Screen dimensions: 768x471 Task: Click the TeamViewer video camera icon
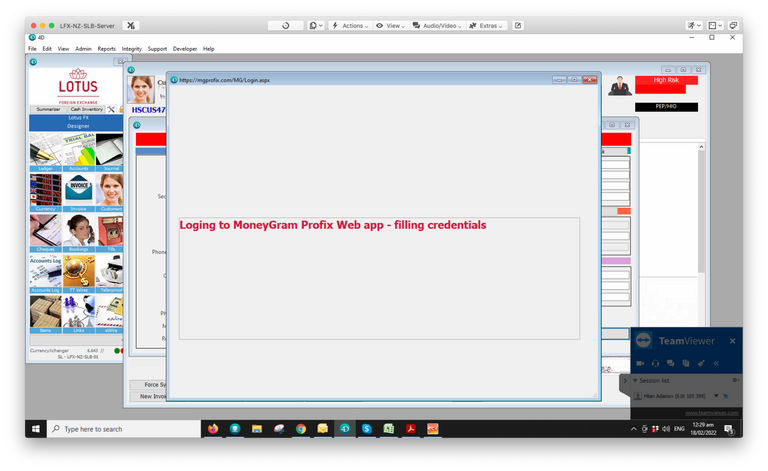(x=640, y=363)
